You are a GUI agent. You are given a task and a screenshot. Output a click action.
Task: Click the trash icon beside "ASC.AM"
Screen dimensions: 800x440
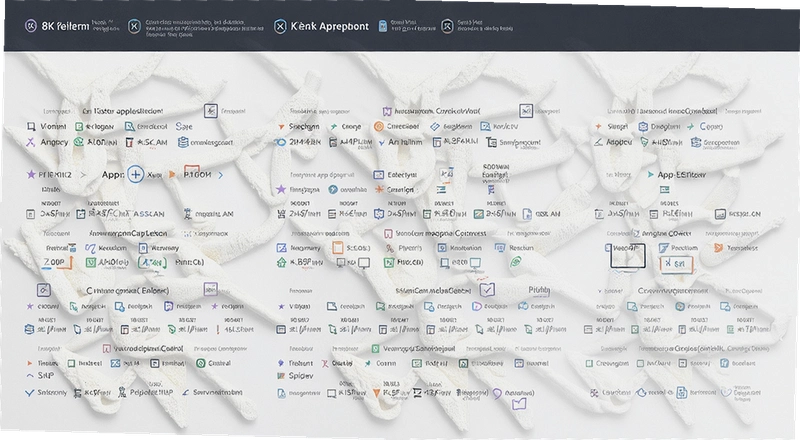tap(129, 142)
